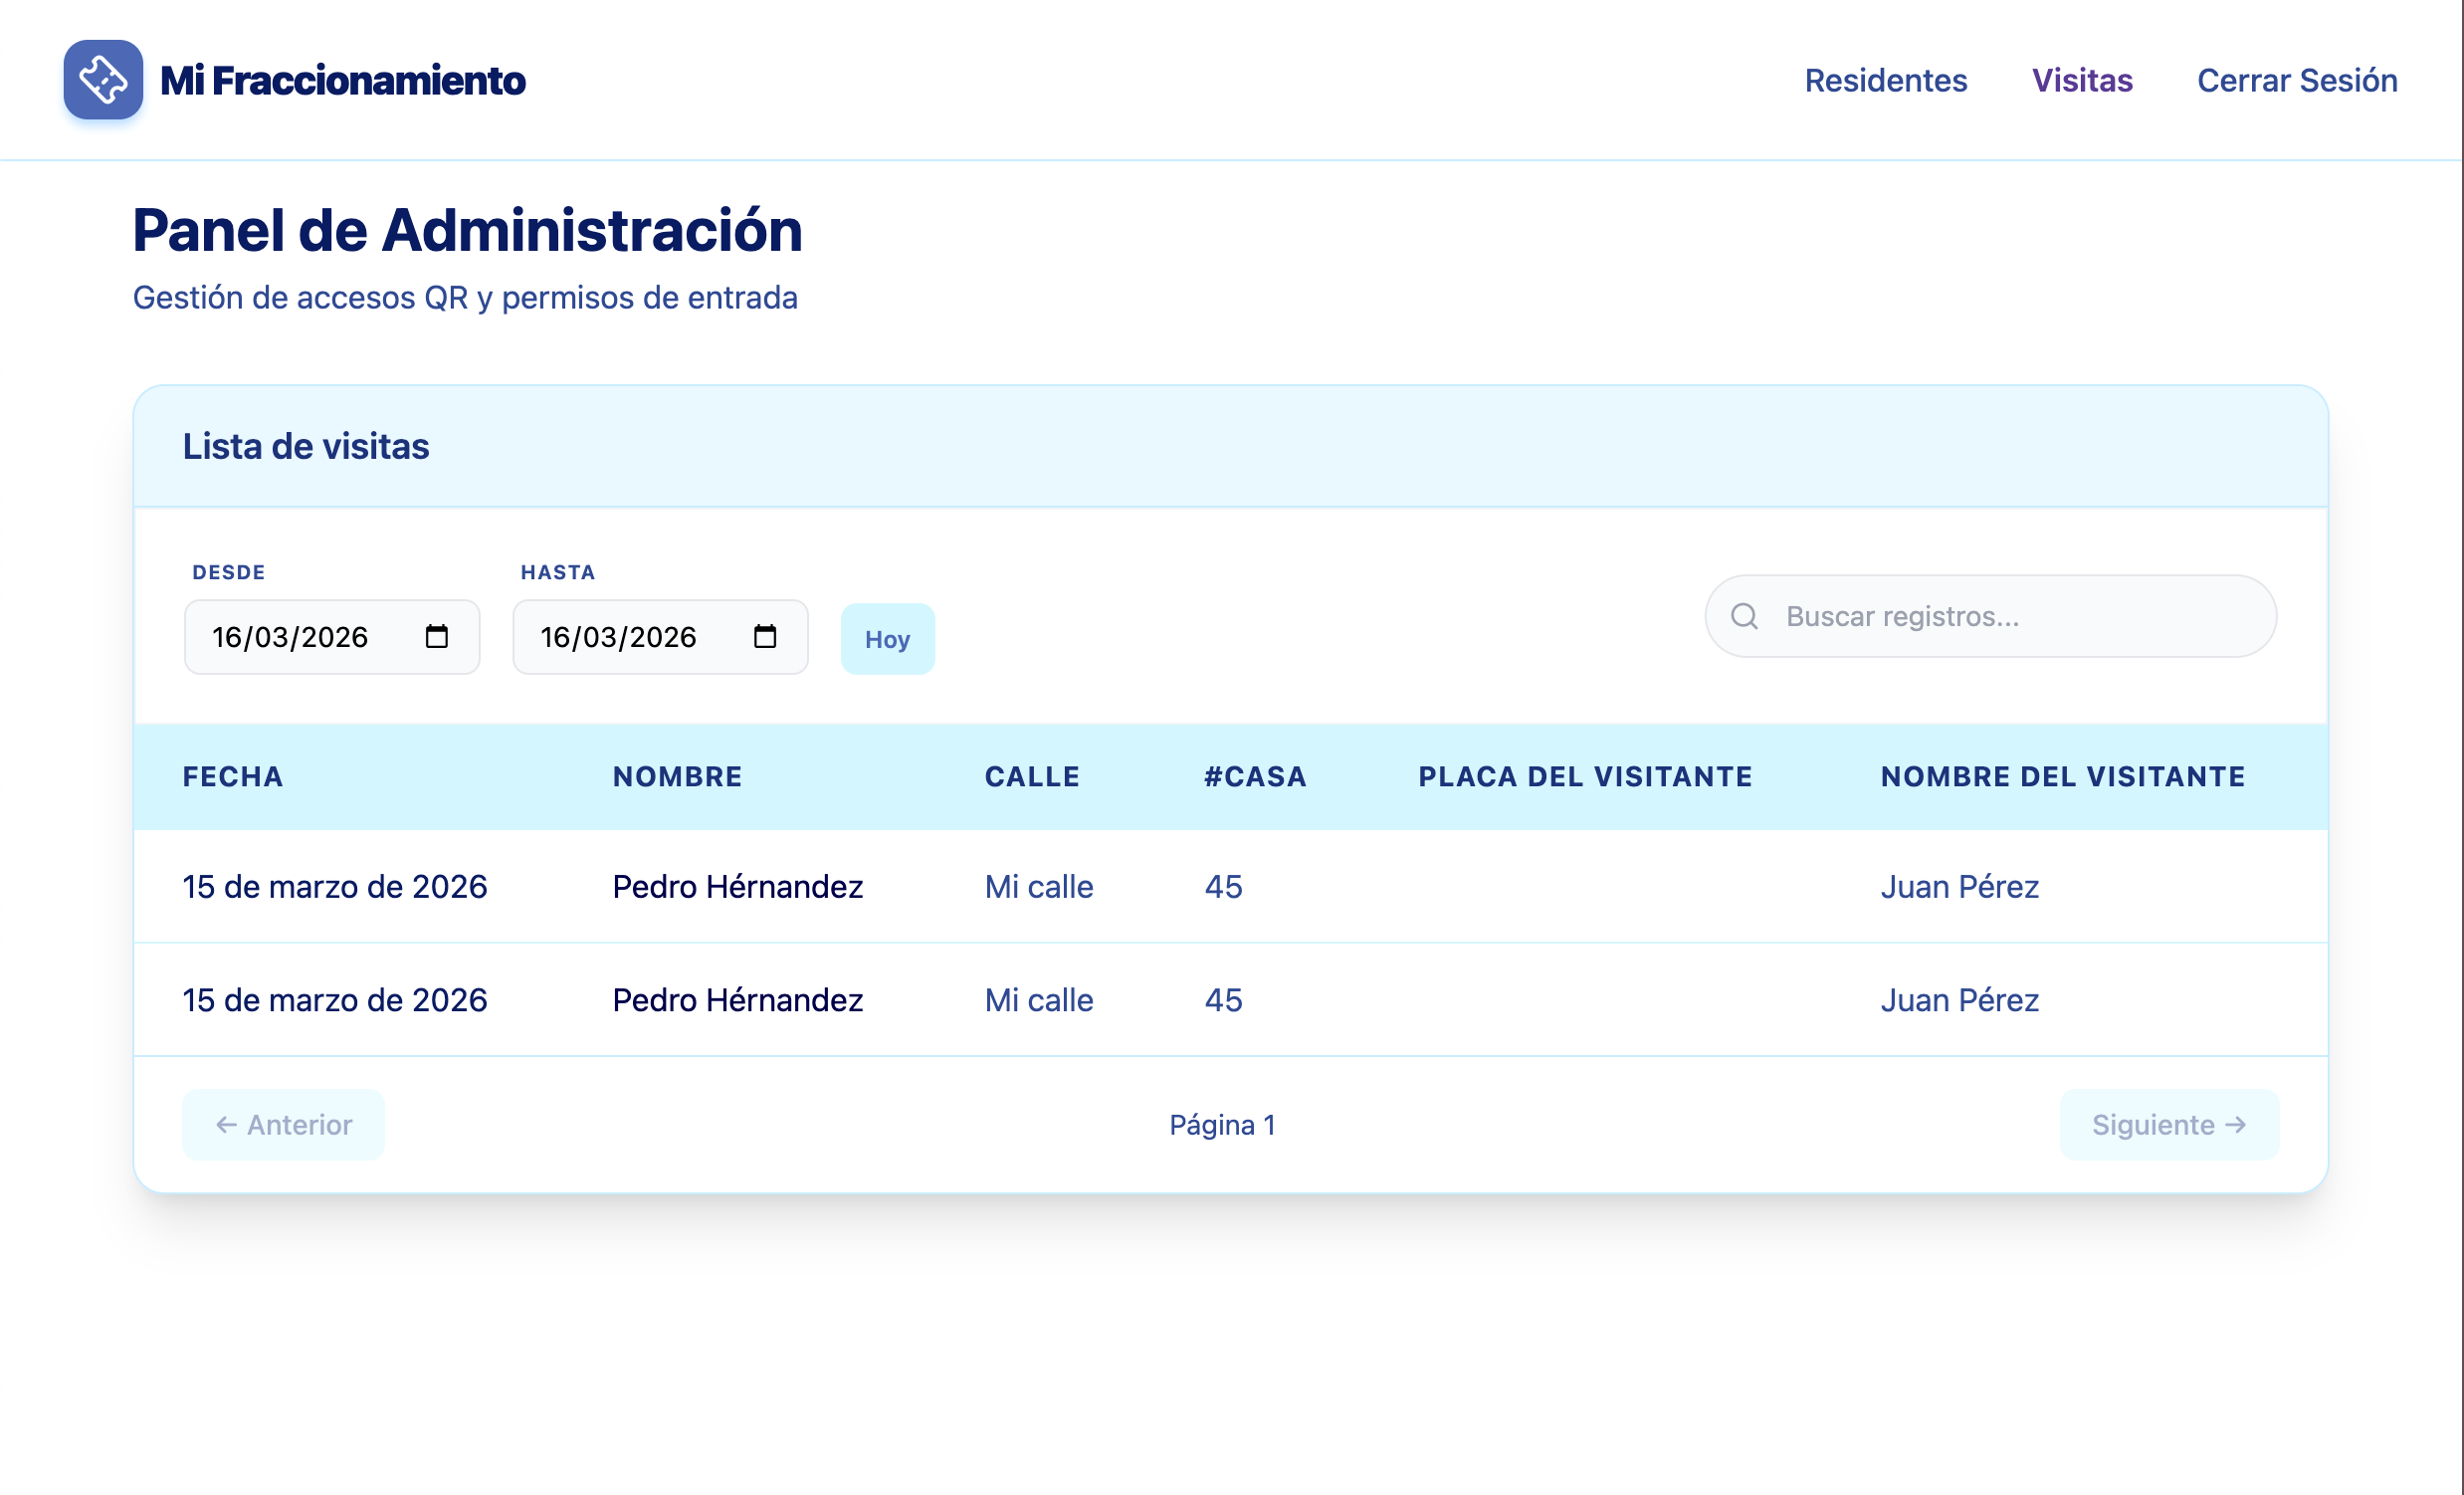
Task: Select the #Casa column header
Action: coord(1256,777)
